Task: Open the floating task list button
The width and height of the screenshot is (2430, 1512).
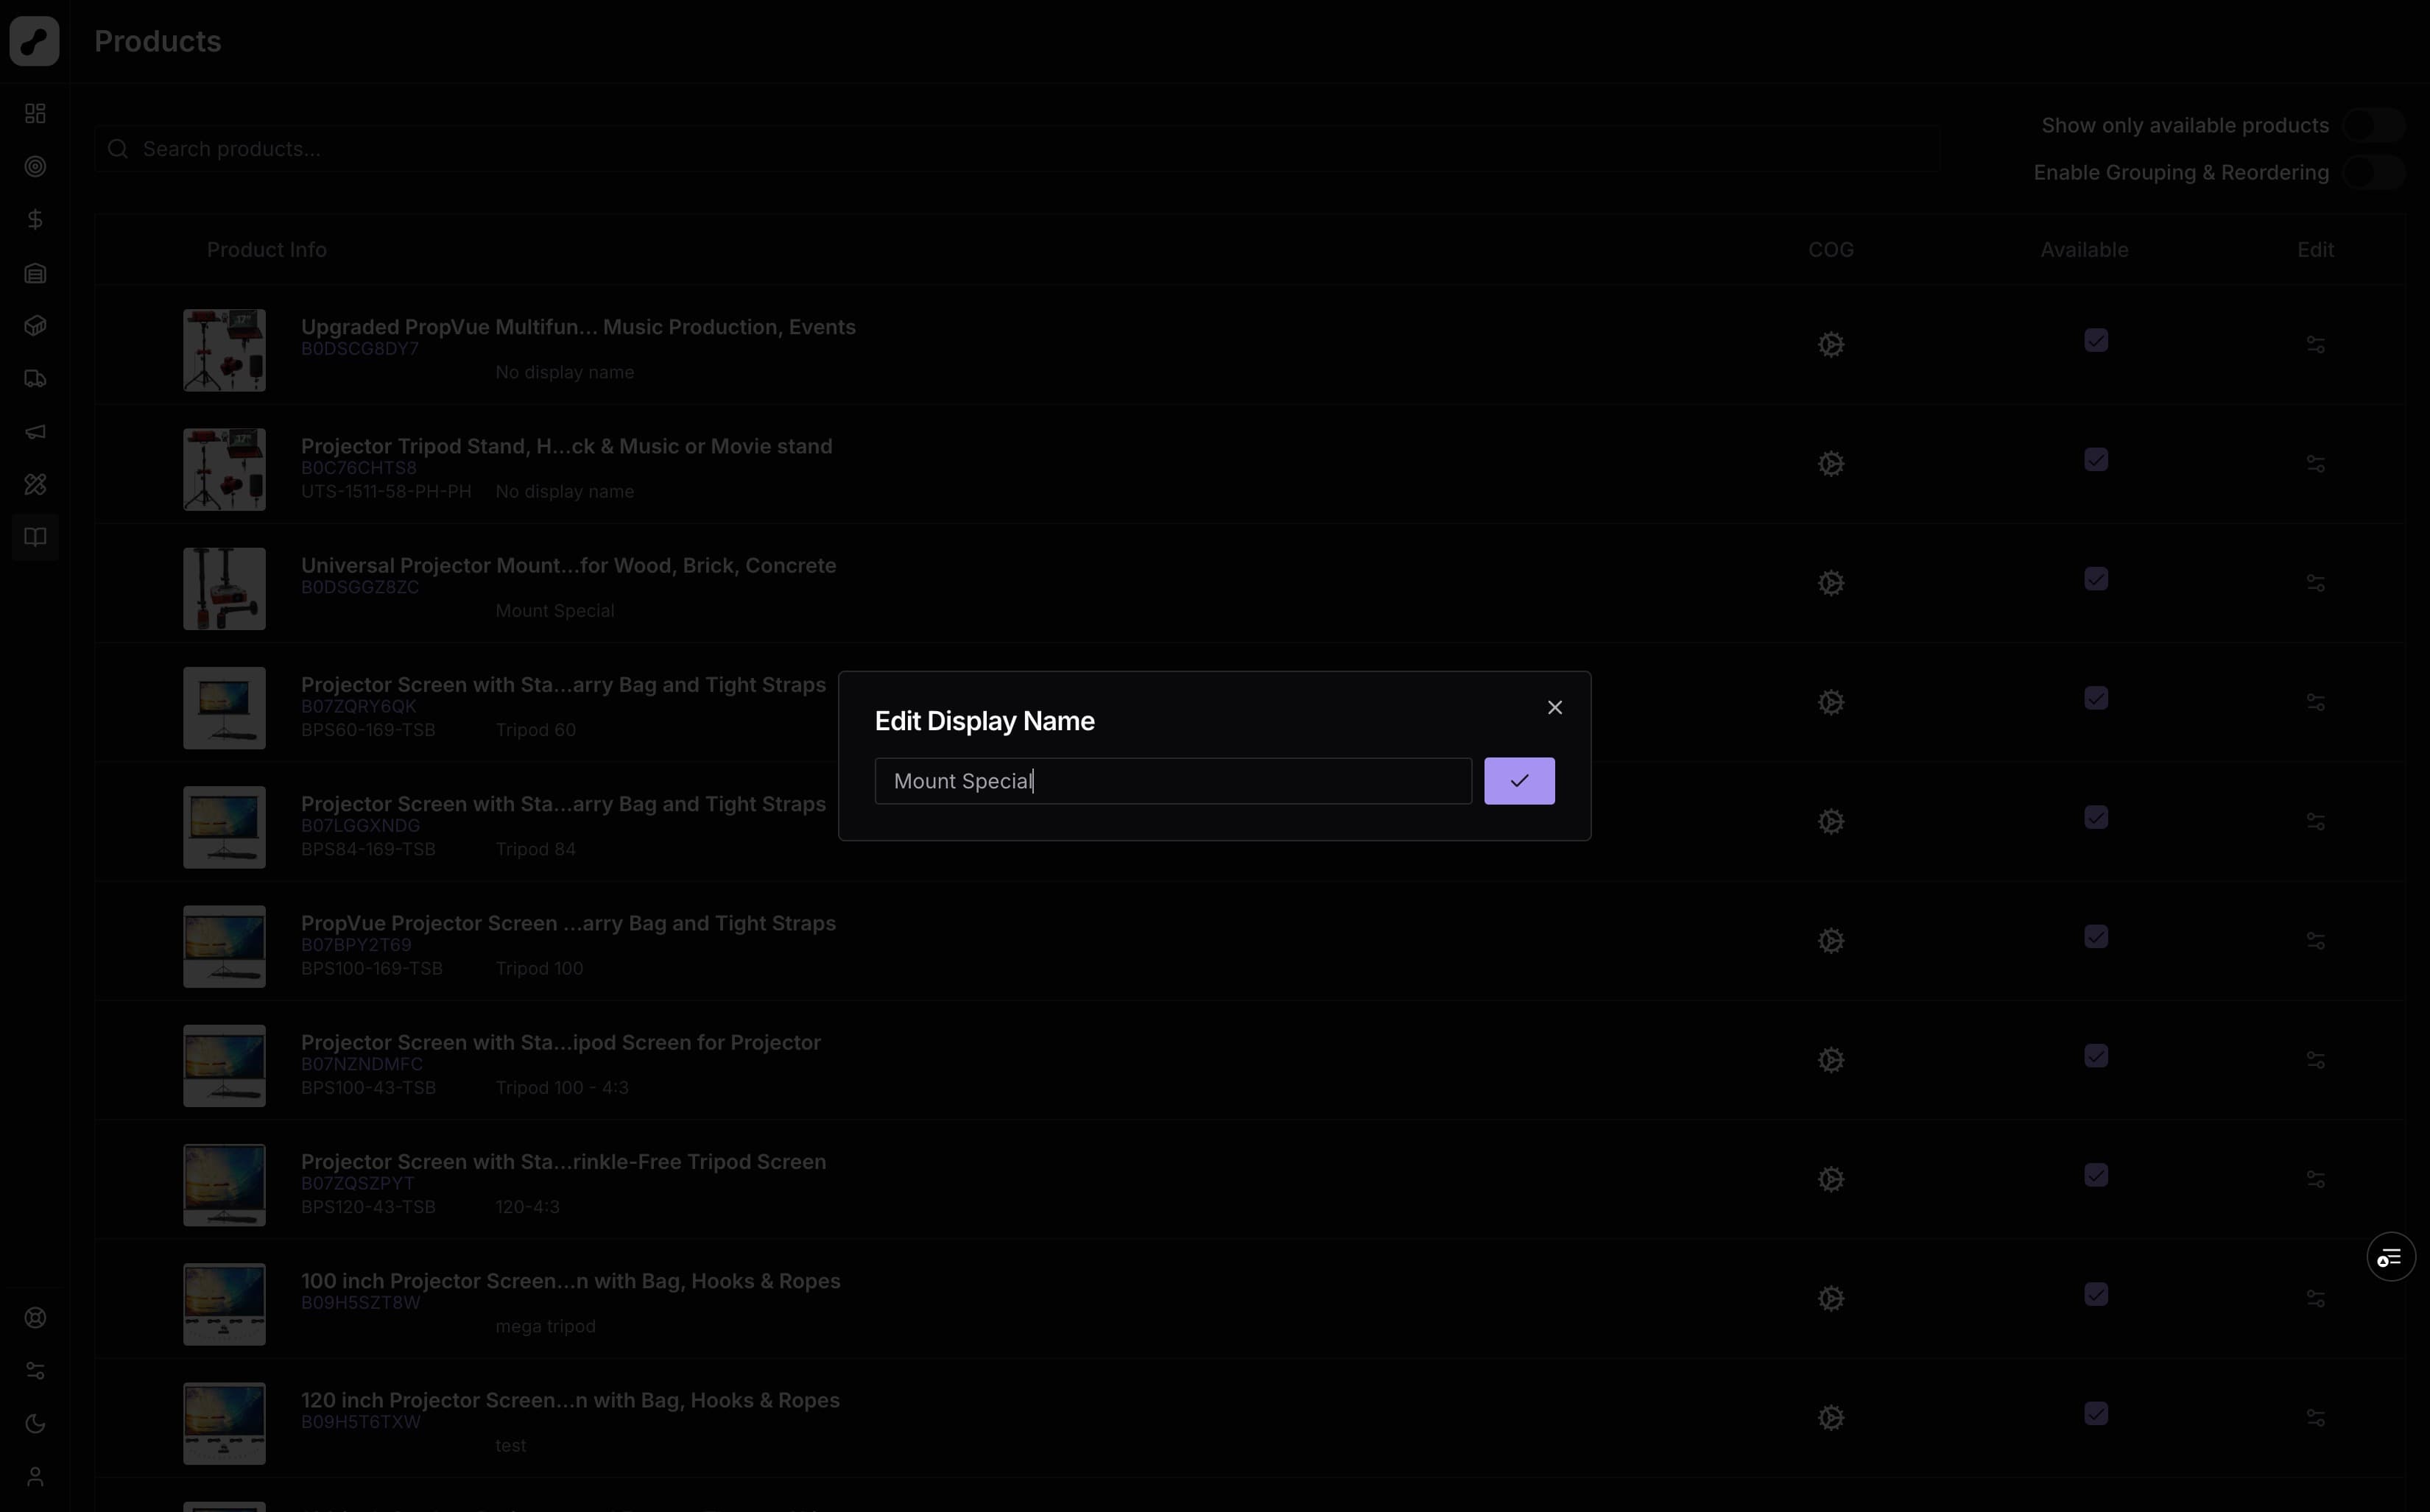Action: 2391,1258
